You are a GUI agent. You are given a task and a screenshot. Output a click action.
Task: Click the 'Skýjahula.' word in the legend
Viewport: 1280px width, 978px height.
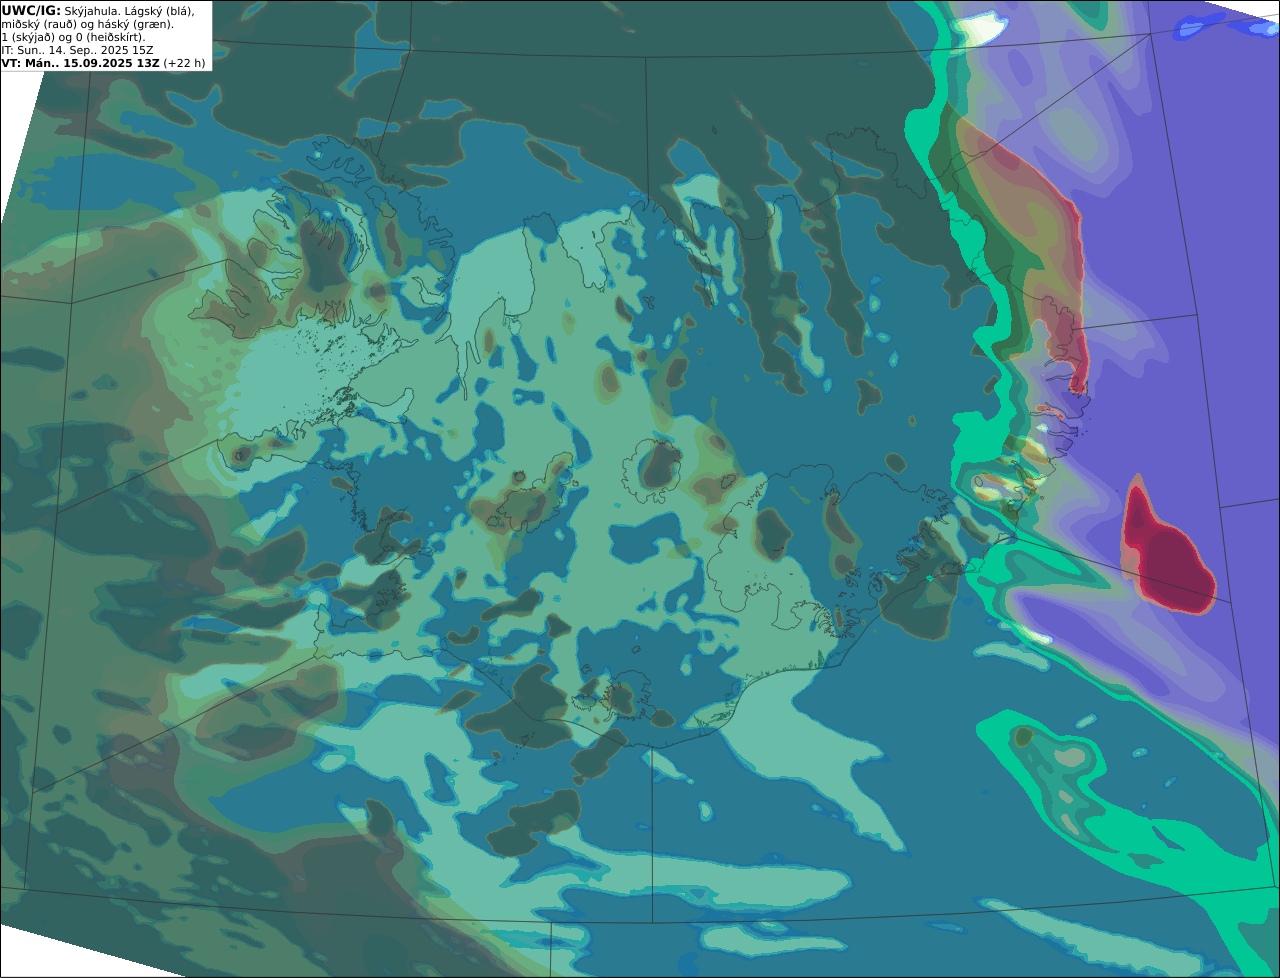91,10
